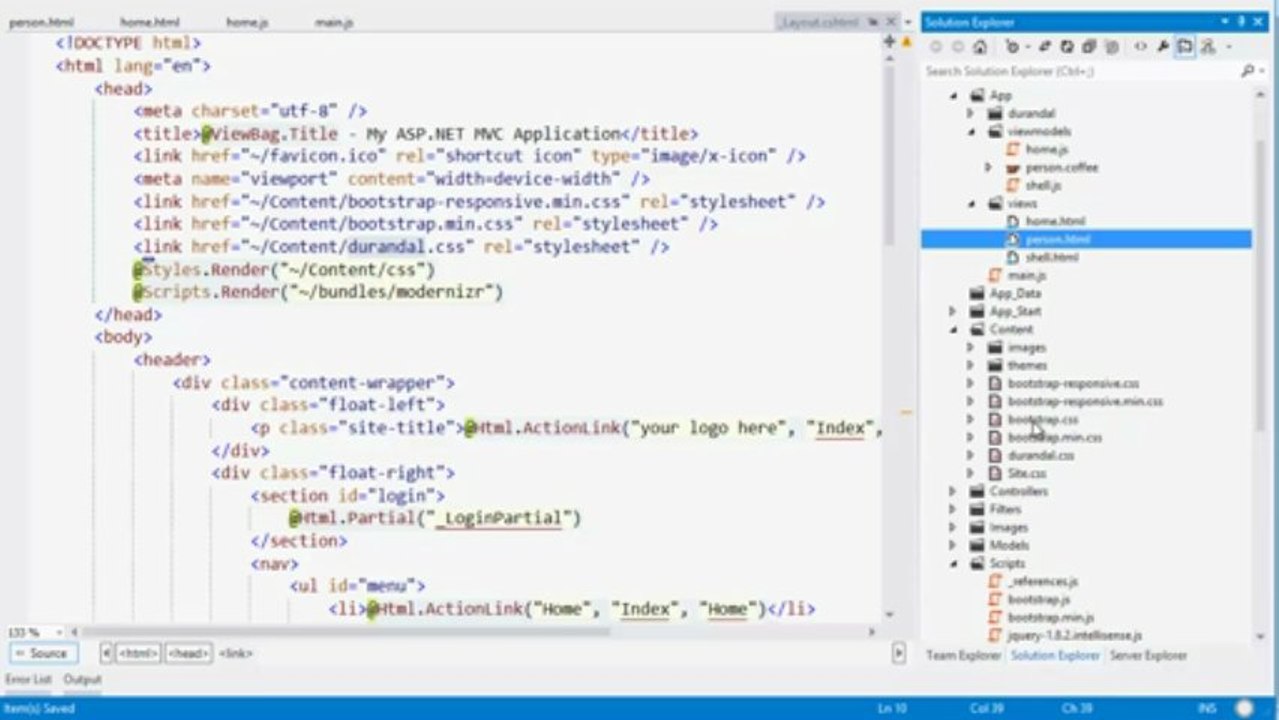Viewport: 1279px width, 720px height.
Task: Click the Collapse All icon in Solution Explorer
Action: point(1089,47)
